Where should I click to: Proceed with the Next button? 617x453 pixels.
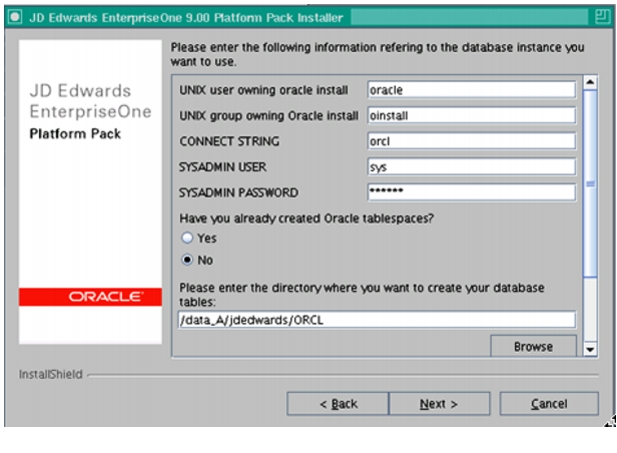point(439,404)
